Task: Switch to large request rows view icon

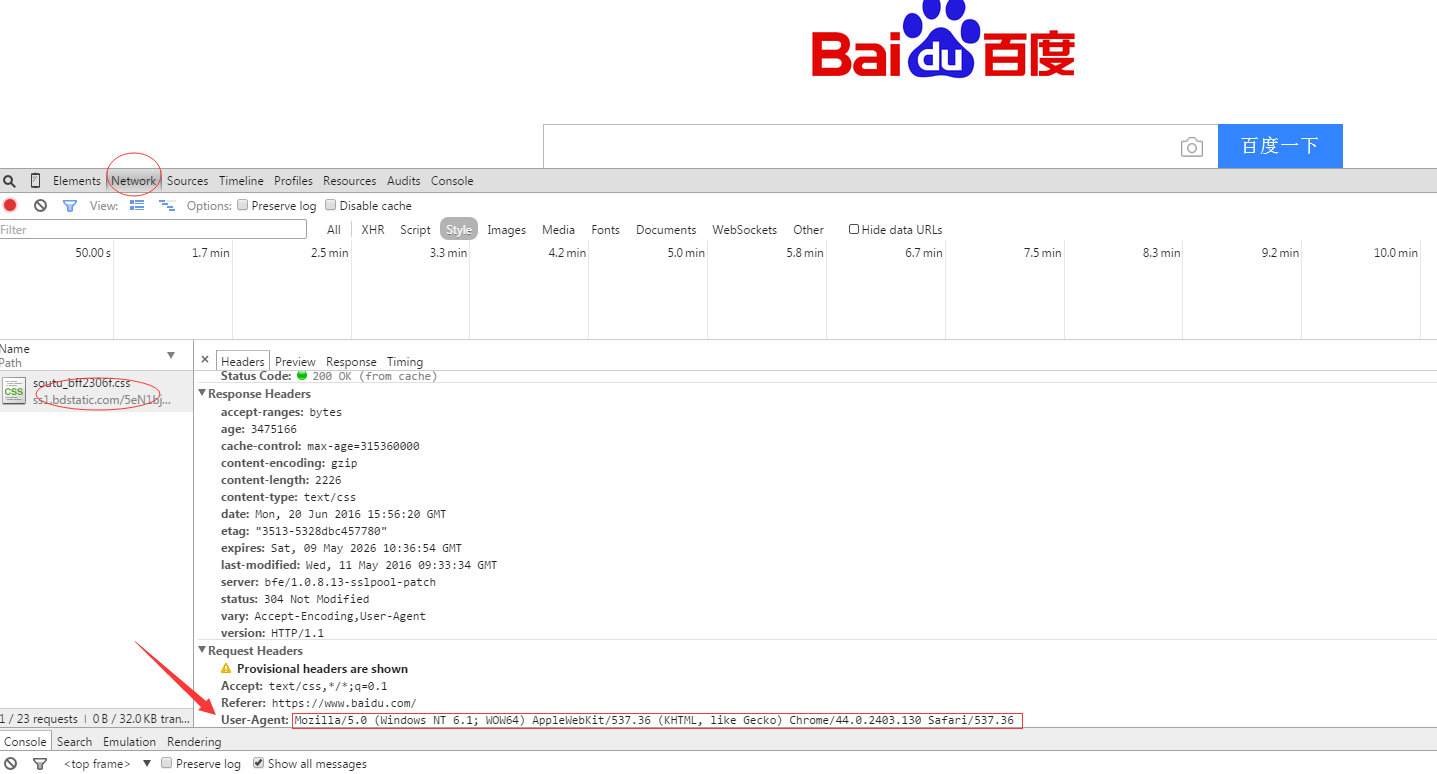Action: (137, 205)
